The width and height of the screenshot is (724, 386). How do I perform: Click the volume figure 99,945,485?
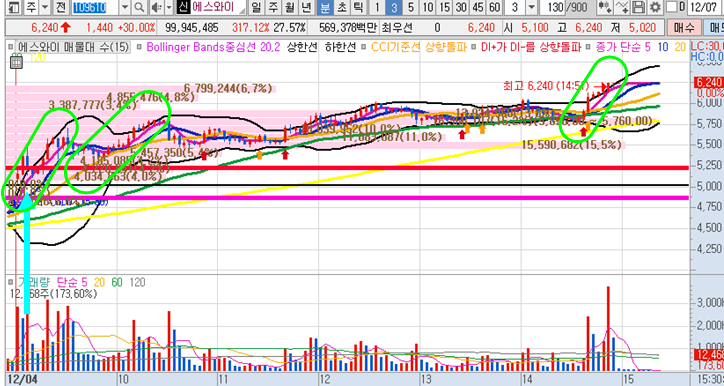[191, 28]
